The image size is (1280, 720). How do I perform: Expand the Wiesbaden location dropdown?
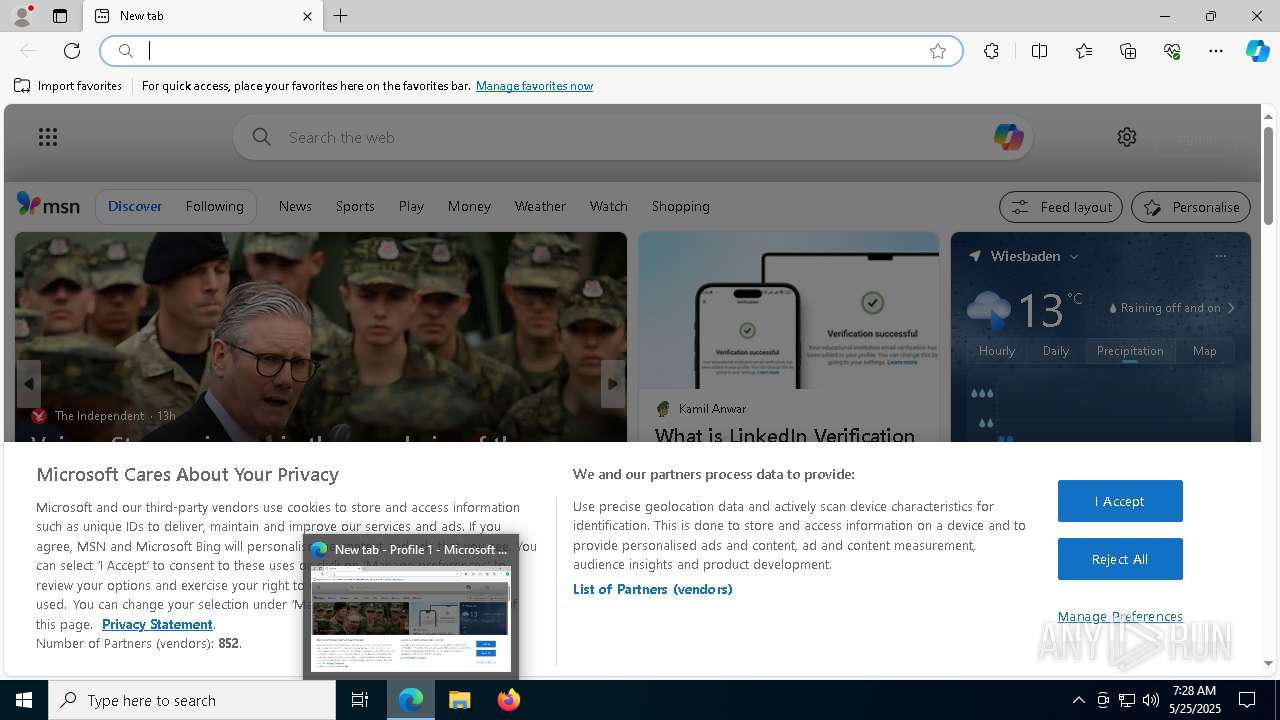pos(1074,256)
